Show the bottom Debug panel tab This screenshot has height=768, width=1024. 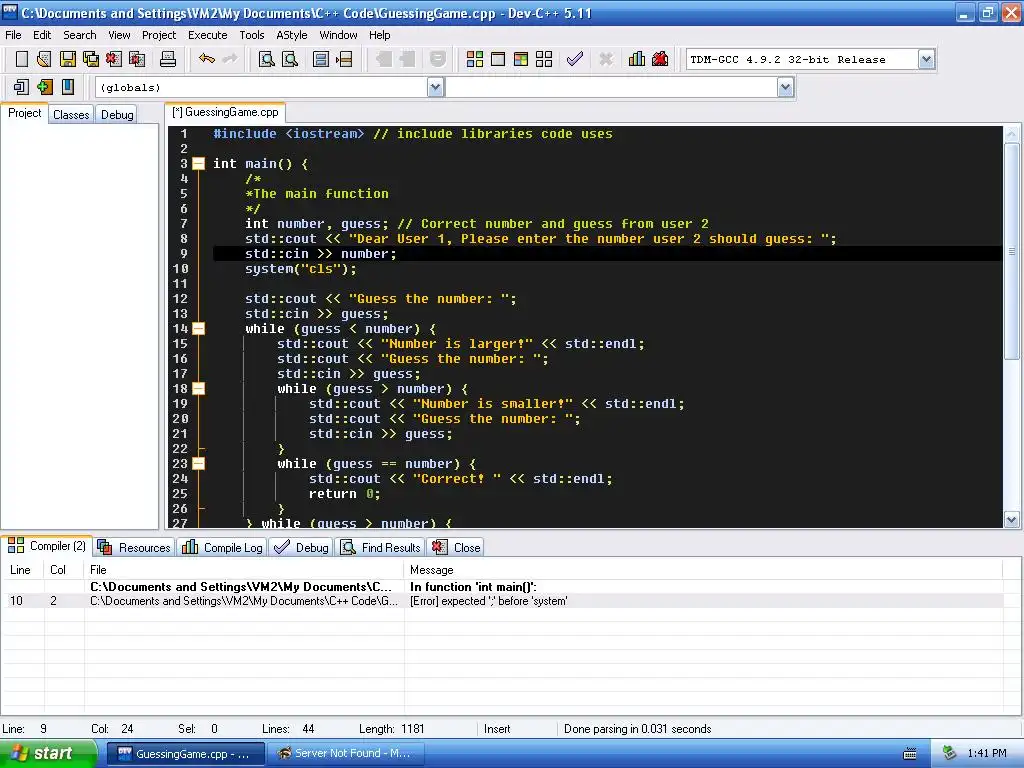[x=301, y=547]
